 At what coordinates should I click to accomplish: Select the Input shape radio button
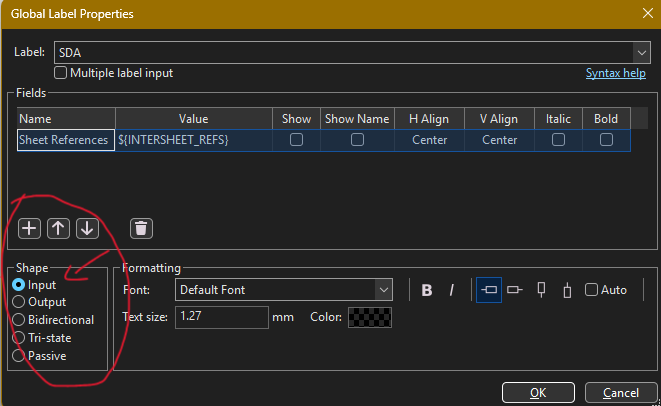tap(19, 285)
